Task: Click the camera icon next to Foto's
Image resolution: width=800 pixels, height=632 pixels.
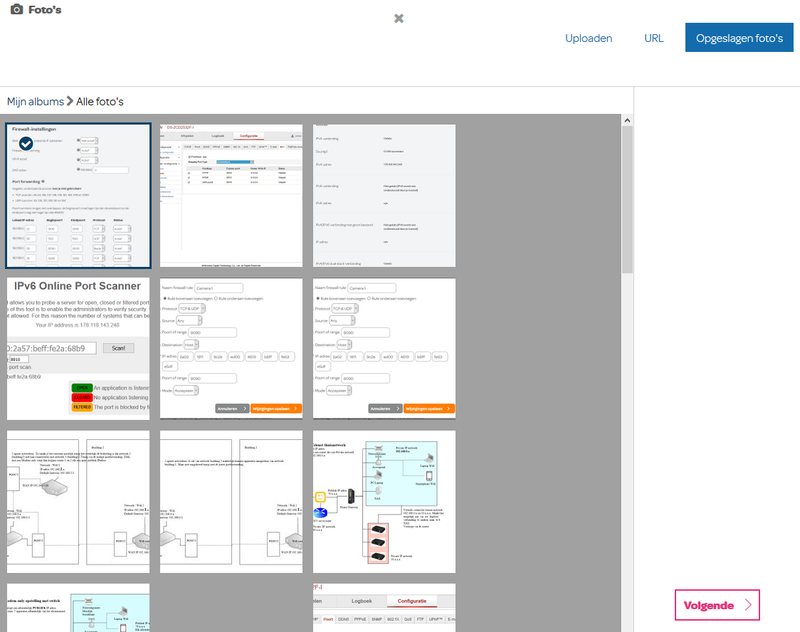Action: tap(17, 10)
